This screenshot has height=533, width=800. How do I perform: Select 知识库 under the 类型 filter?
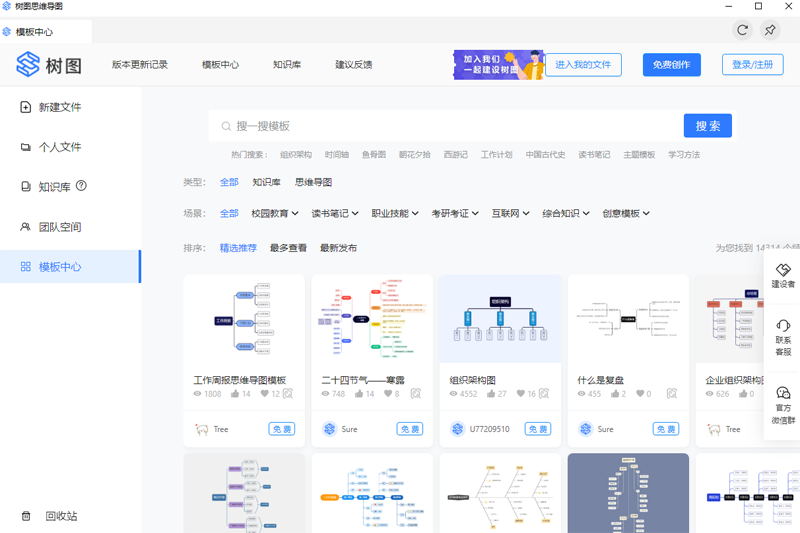click(266, 182)
